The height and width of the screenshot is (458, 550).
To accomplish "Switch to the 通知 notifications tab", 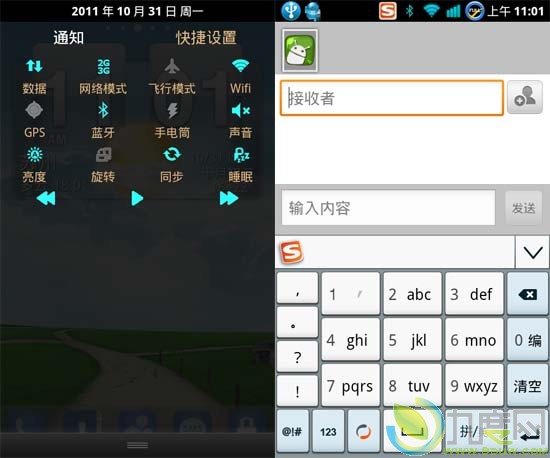I will coord(69,38).
